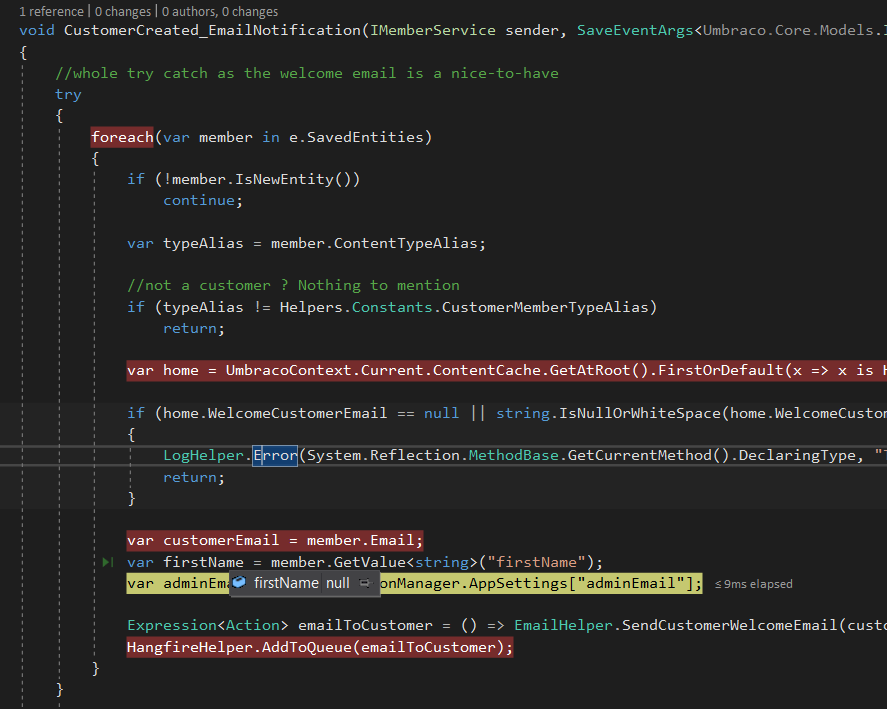Click "typeAlias" in its var declaration
887x709 pixels.
pos(203,243)
